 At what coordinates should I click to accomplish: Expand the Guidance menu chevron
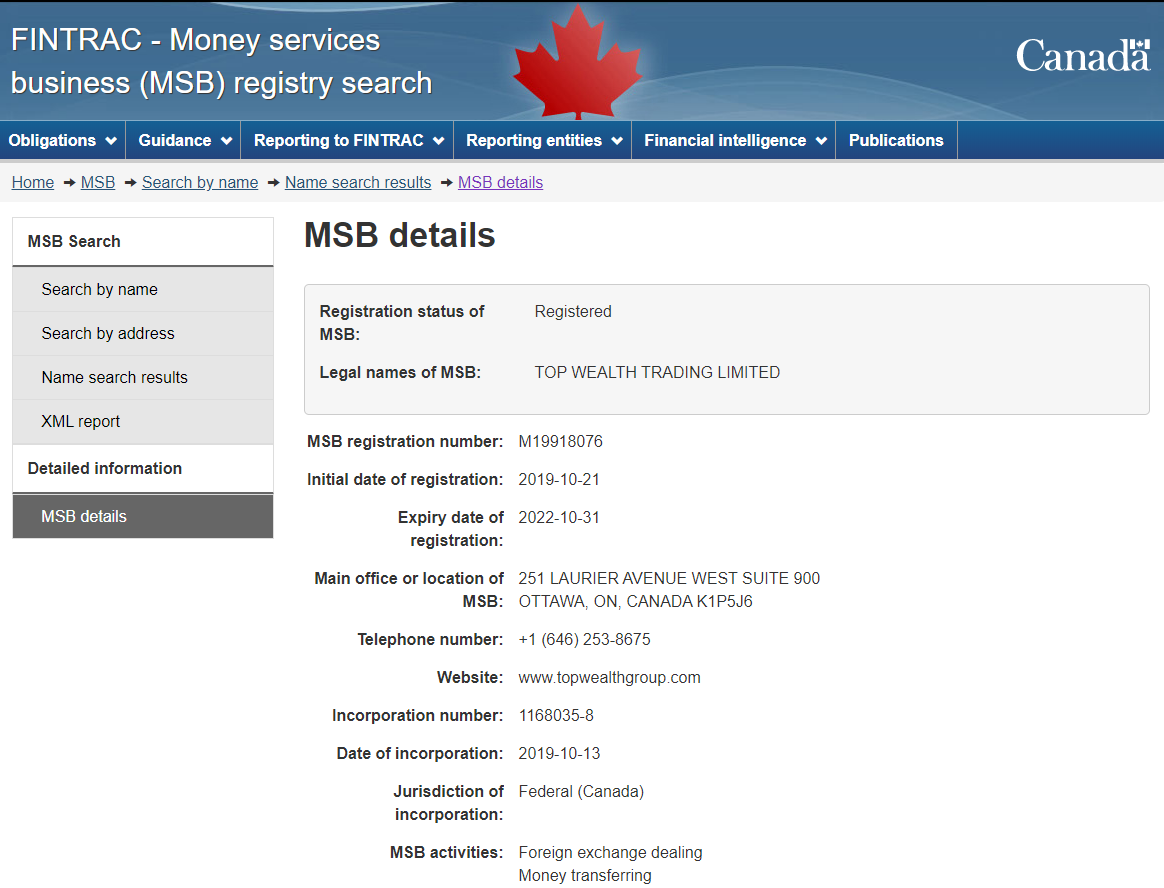[x=226, y=140]
